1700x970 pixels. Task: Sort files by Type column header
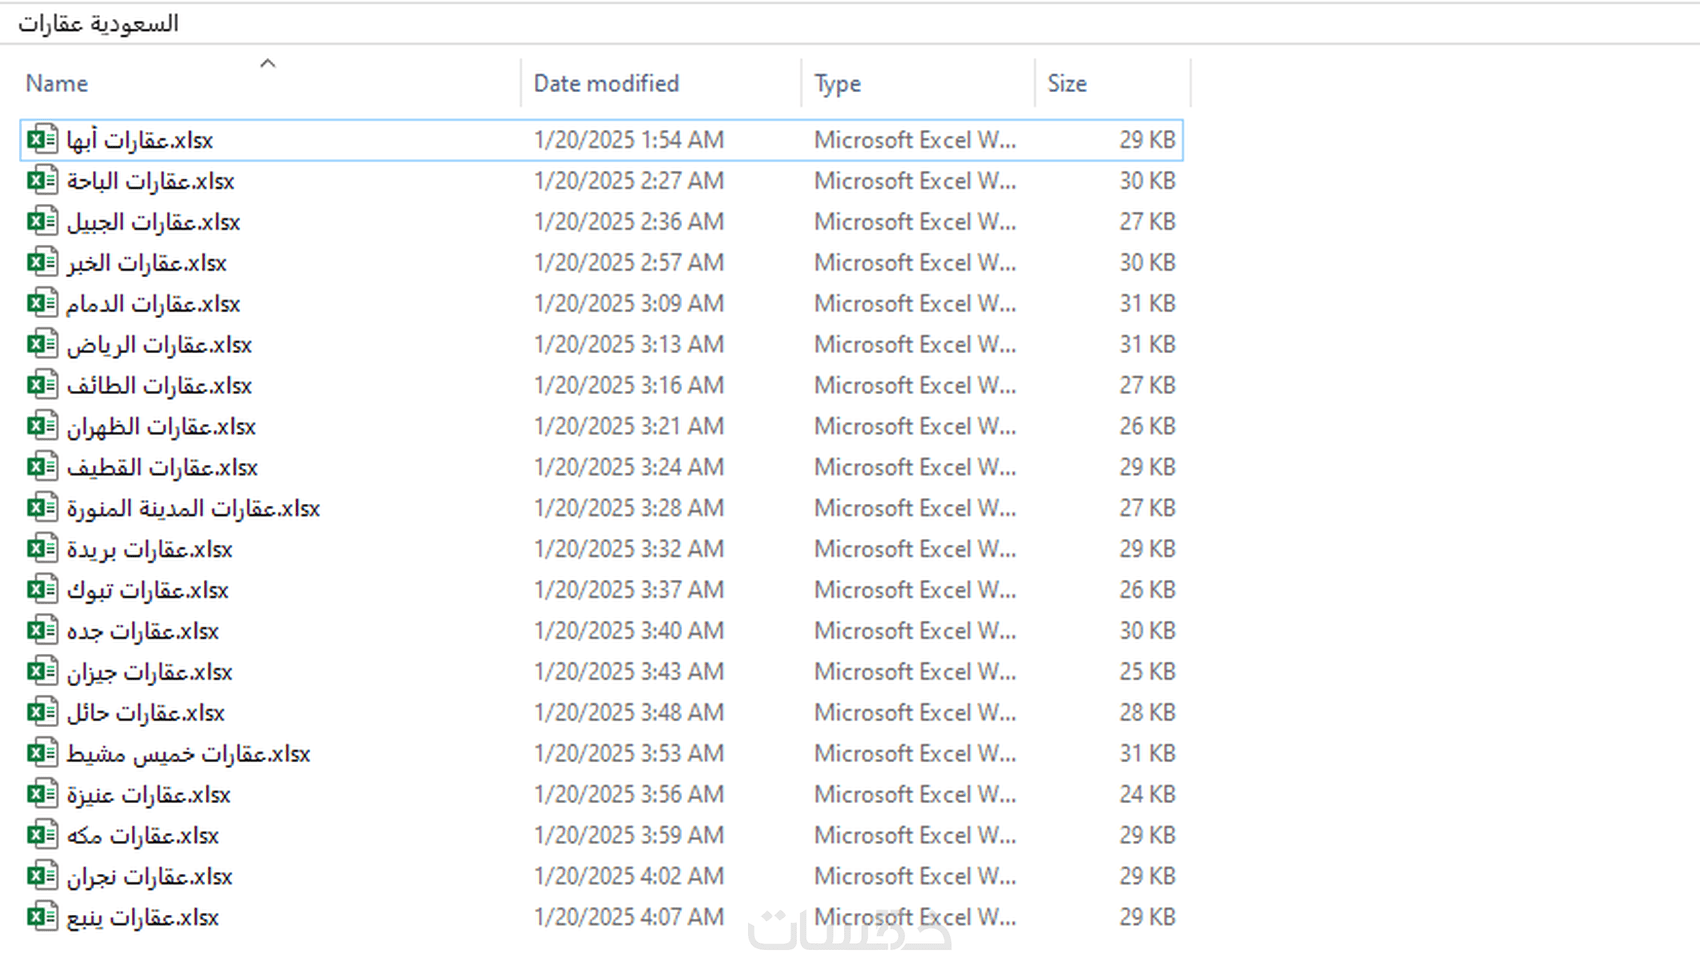[x=837, y=84]
